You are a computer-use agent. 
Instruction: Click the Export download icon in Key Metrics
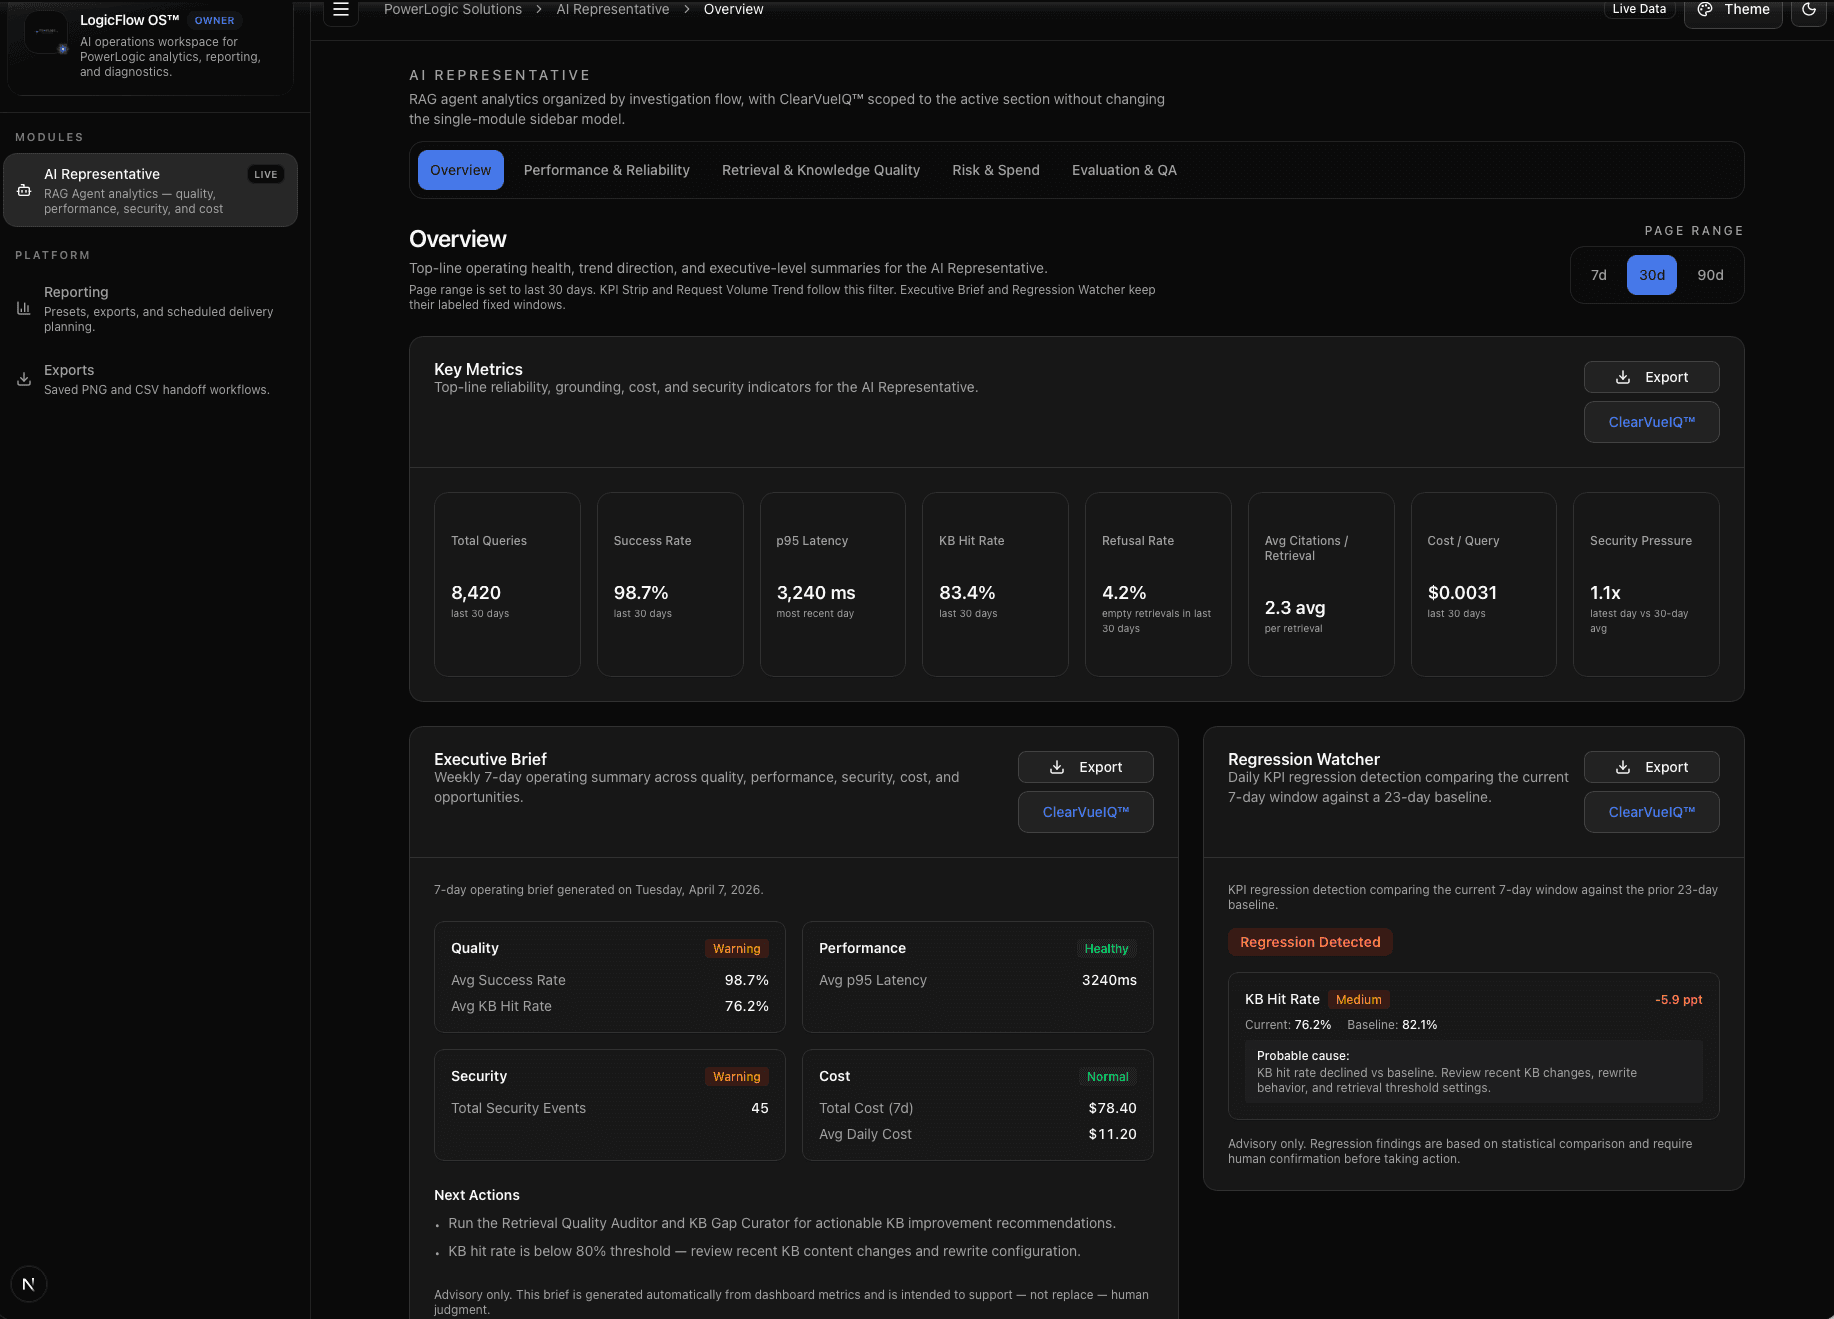1622,377
